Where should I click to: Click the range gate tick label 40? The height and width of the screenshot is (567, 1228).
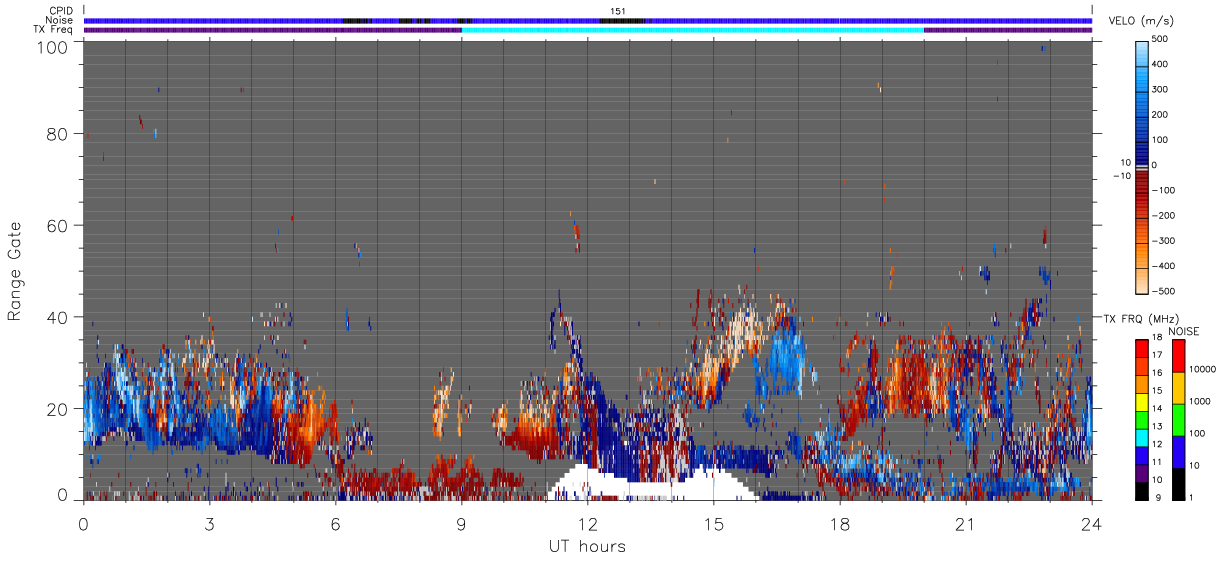pos(57,316)
